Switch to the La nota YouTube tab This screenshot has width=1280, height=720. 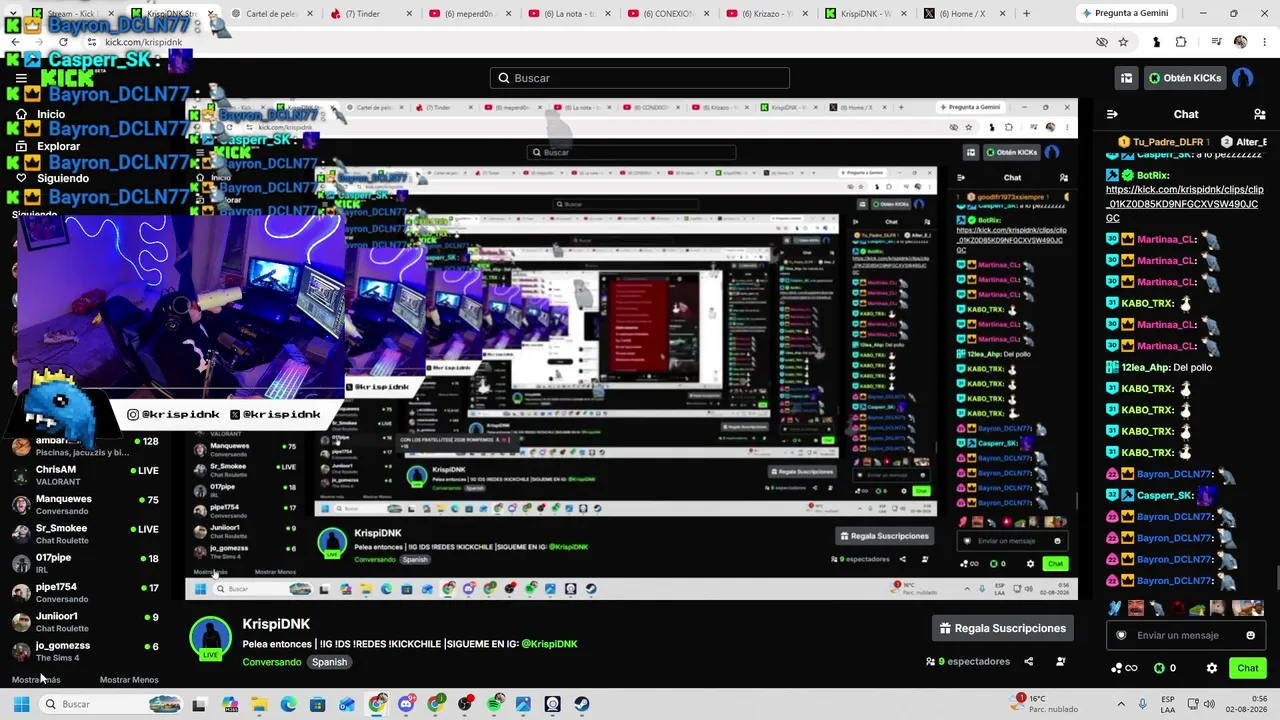click(569, 14)
